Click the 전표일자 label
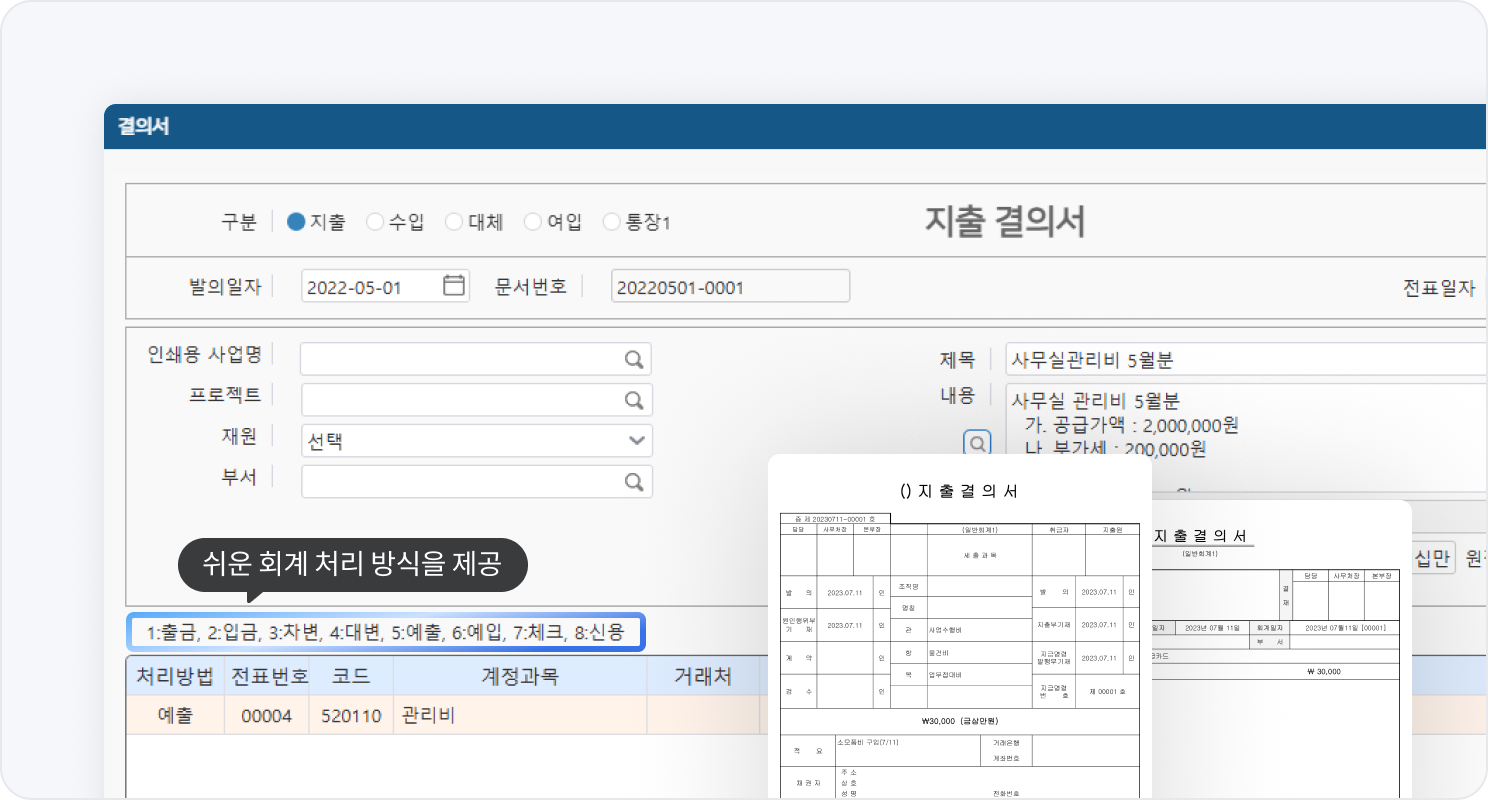The width and height of the screenshot is (1488, 800). [x=1439, y=288]
